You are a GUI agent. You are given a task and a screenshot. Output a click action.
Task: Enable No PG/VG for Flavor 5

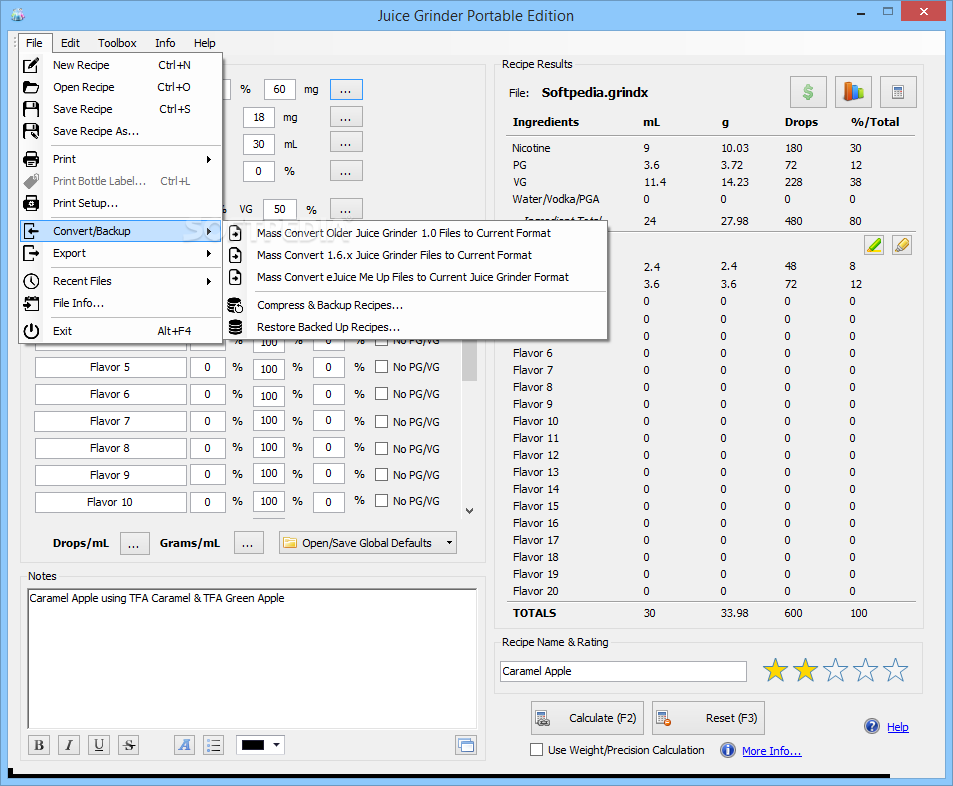pos(381,367)
